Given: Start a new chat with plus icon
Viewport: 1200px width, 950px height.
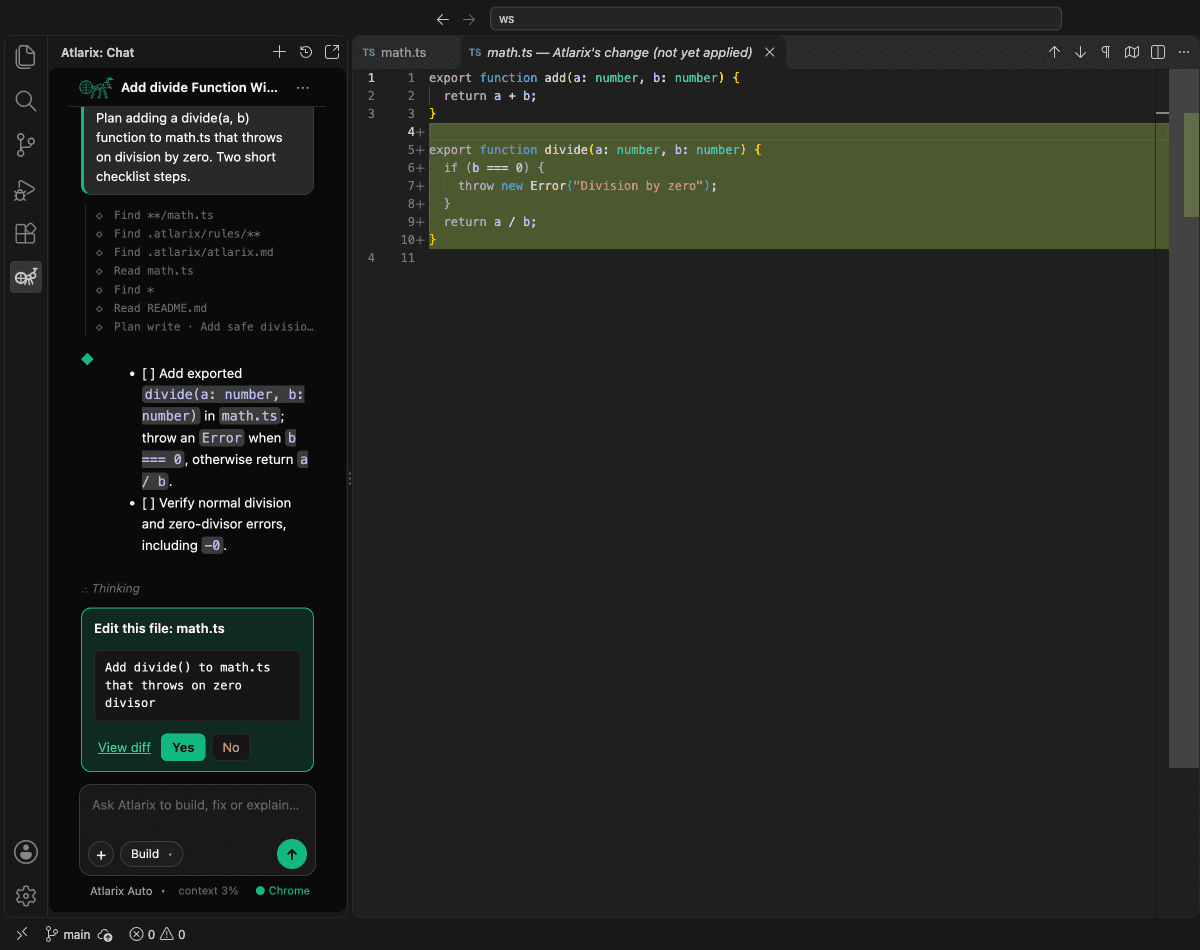Looking at the screenshot, I should click(x=280, y=52).
